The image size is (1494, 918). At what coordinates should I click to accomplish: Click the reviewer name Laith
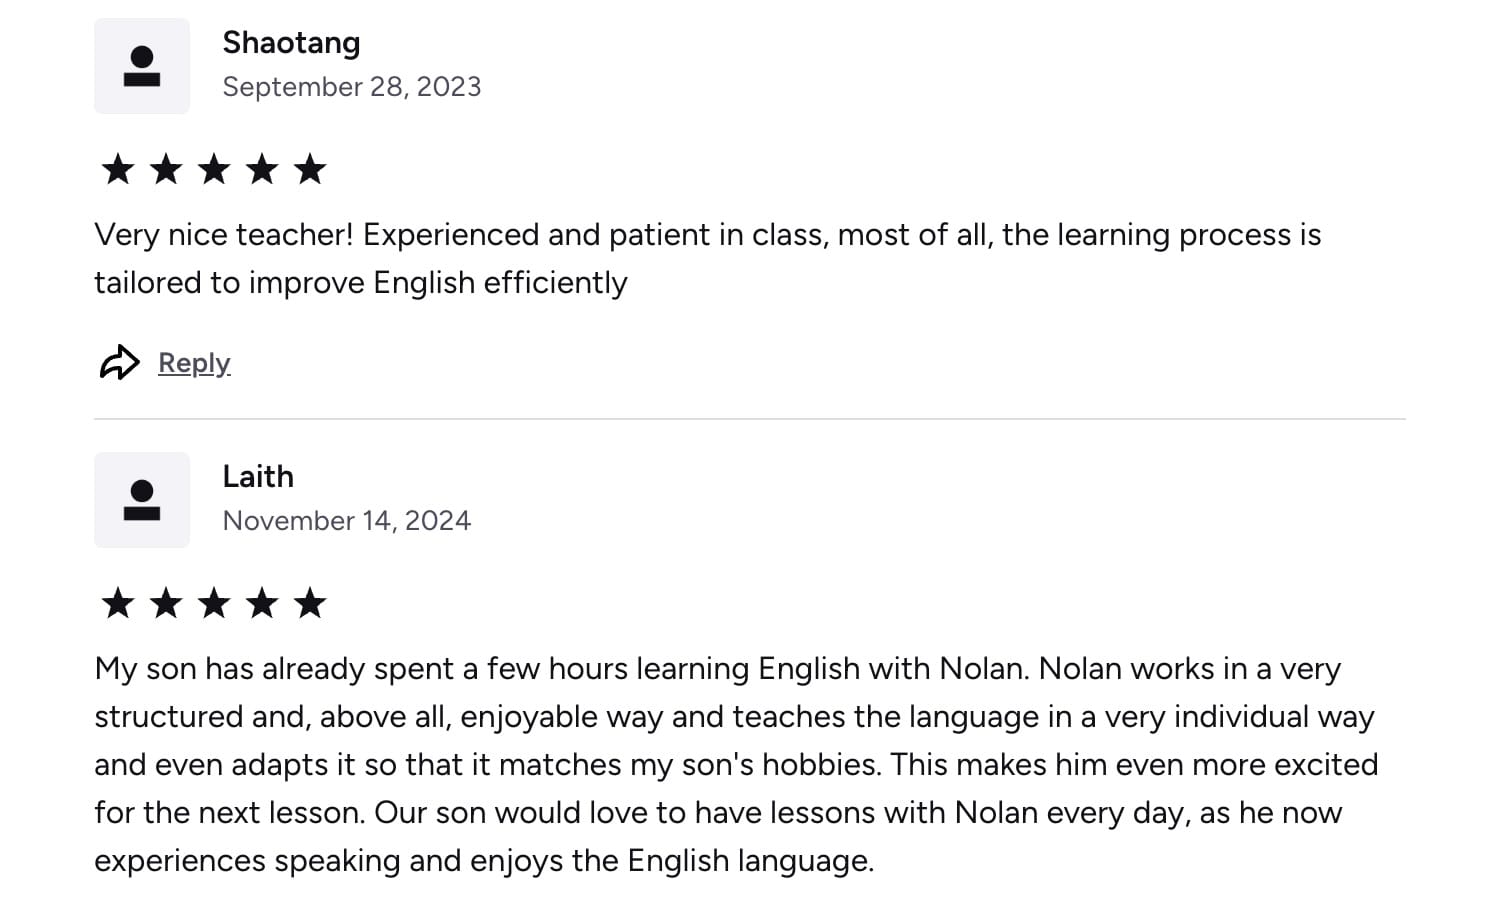point(258,477)
